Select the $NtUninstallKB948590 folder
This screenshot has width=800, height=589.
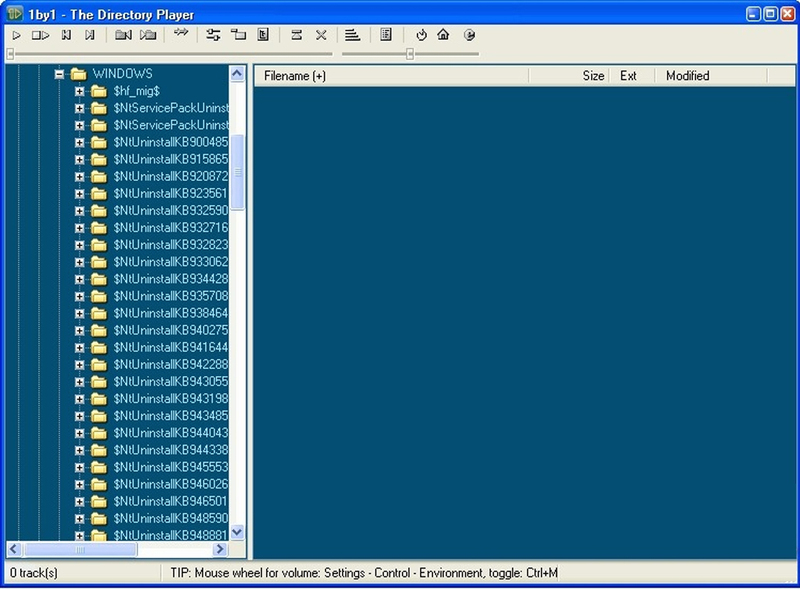[170, 519]
